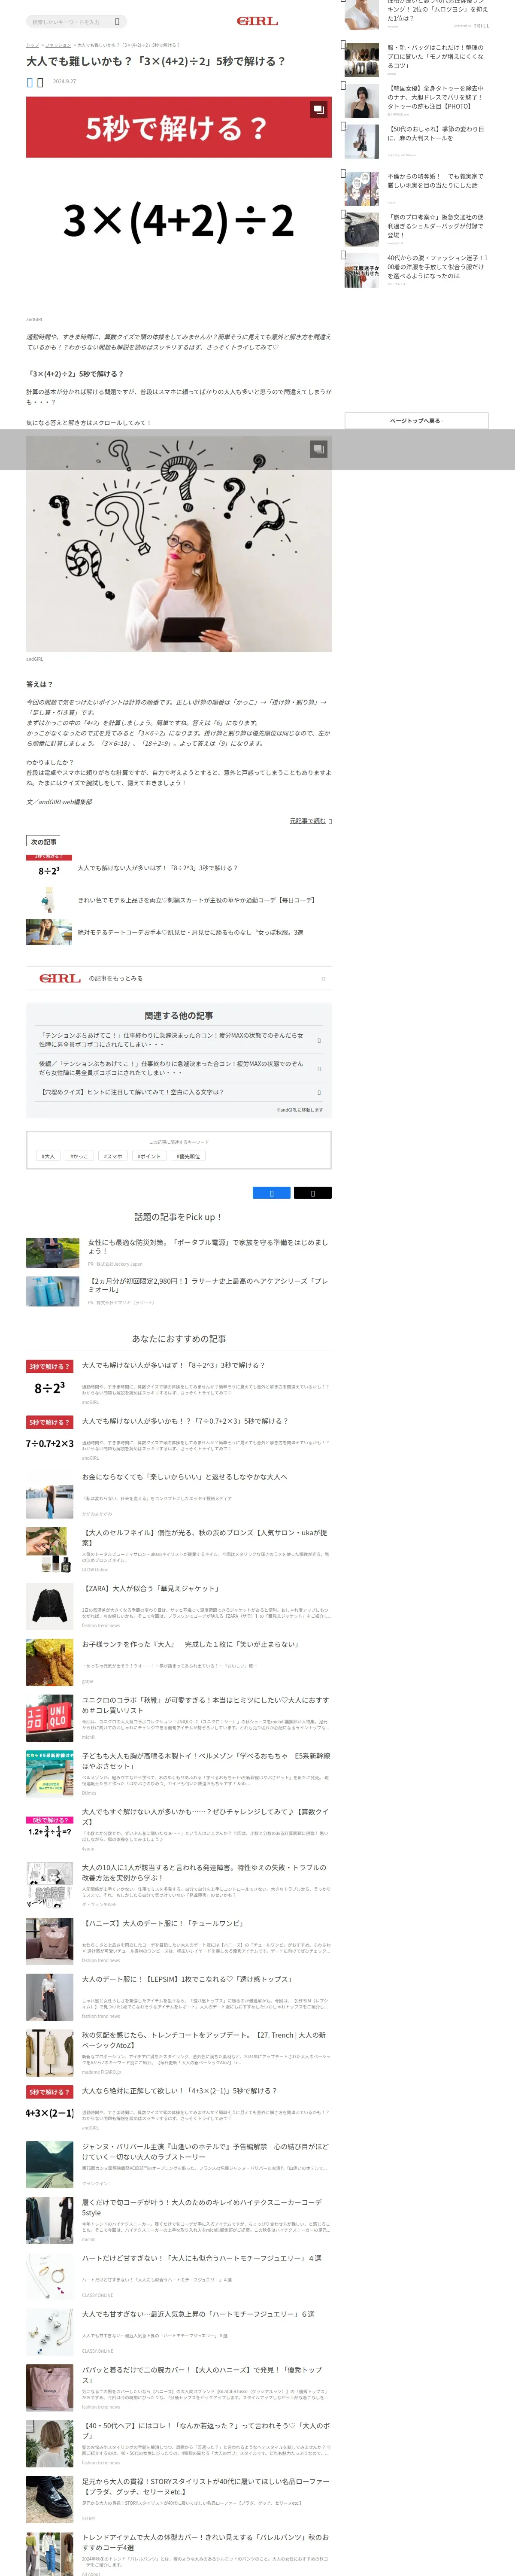Open sidebar article 「旅のプロ考案☆」阪急交通社
Image resolution: width=515 pixels, height=2576 pixels.
(436, 225)
